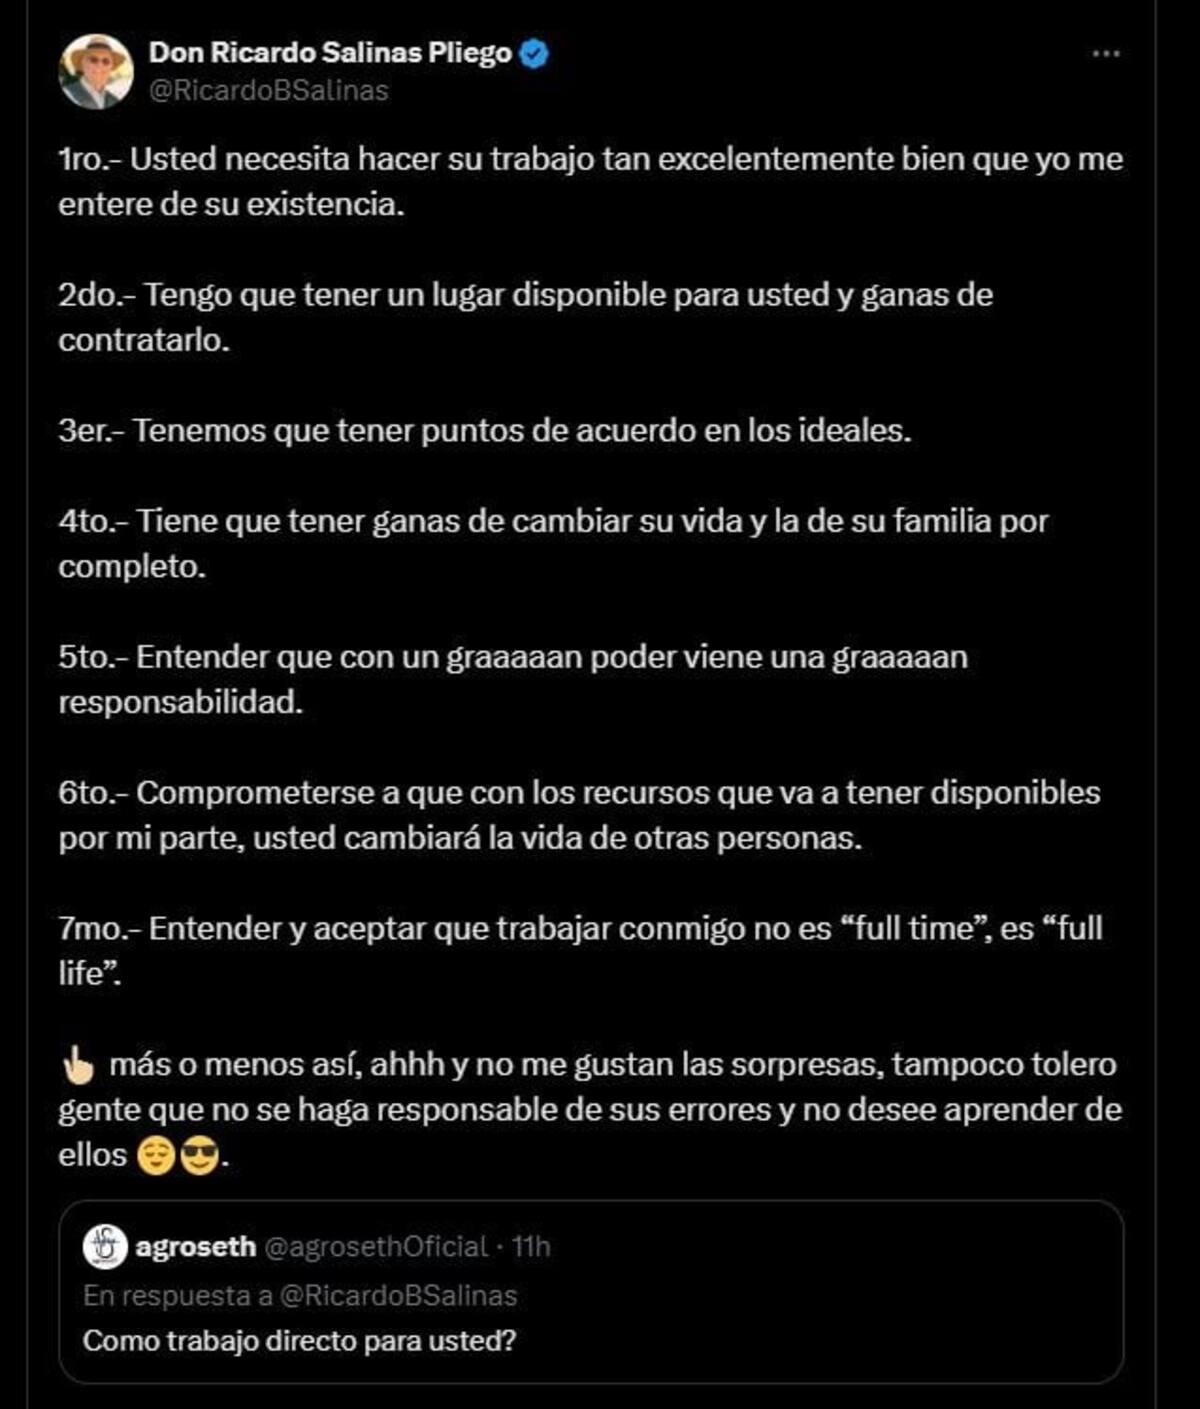Viewport: 1200px width, 1409px height.
Task: Open quoted tweet text "Como trabajo directo para usted?"
Action: coord(299,1341)
